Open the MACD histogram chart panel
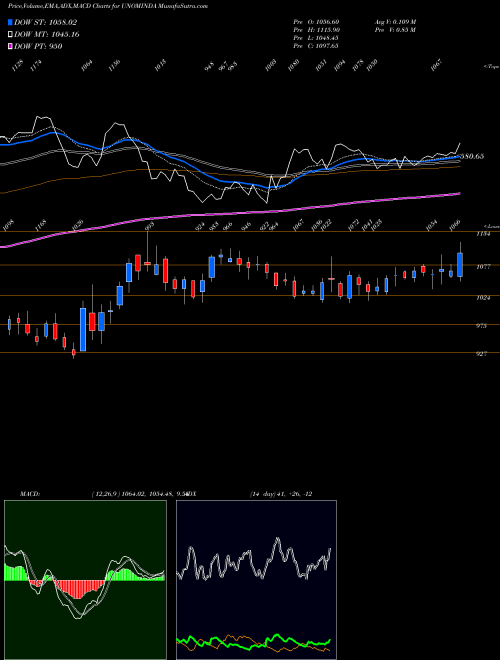Image resolution: width=500 pixels, height=660 pixels. [85, 580]
